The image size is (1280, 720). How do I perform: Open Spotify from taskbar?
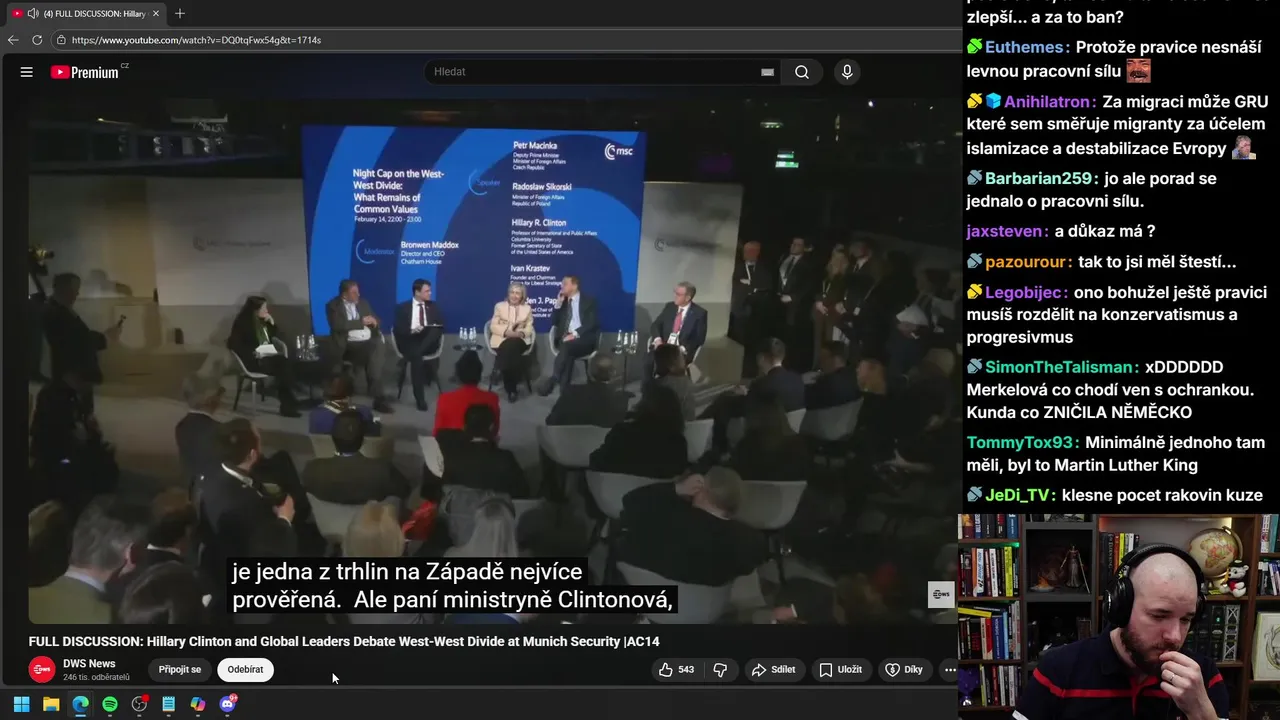(110, 704)
